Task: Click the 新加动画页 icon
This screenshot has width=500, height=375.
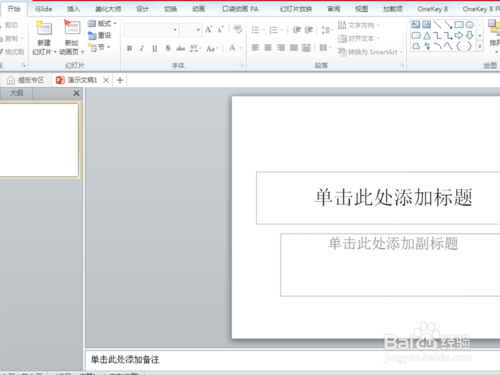Action: [x=72, y=27]
